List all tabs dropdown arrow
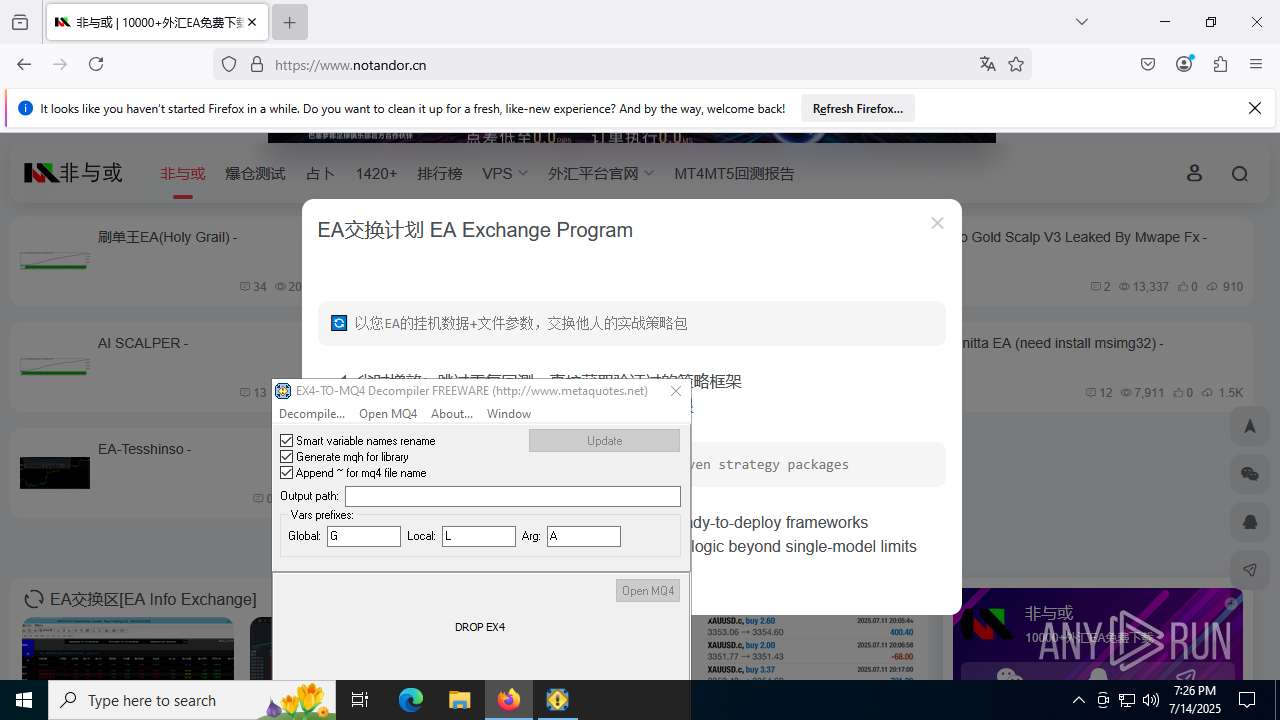The height and width of the screenshot is (720, 1280). click(1082, 22)
